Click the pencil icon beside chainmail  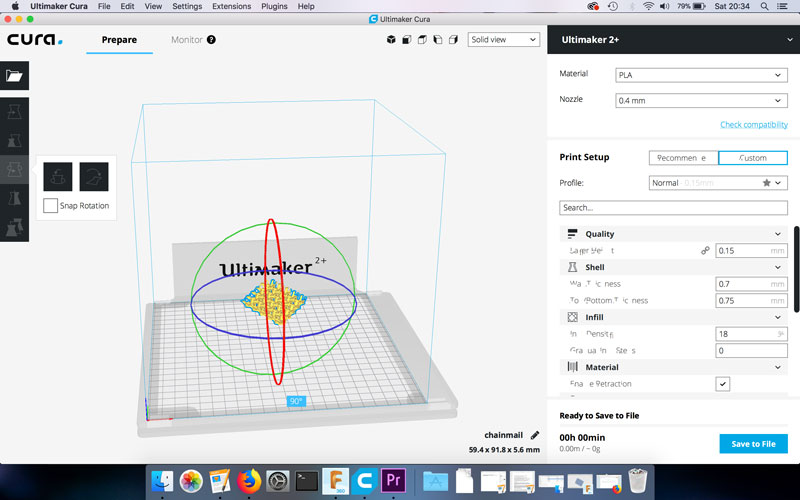(535, 435)
